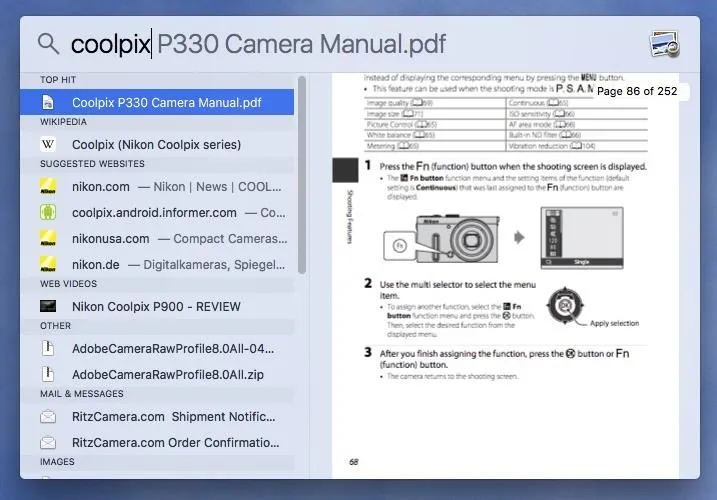Click the green Android icon
717x500 pixels.
[48, 213]
